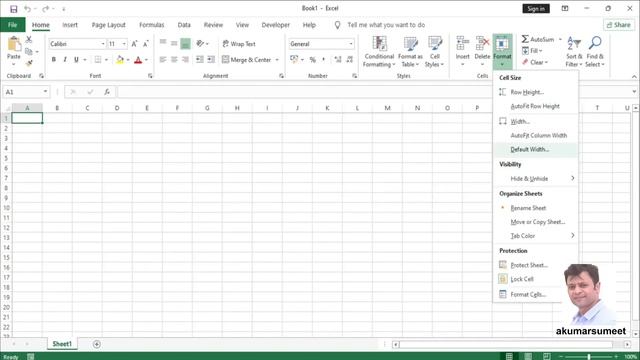Click the Increase Indent icon
Image resolution: width=640 pixels, height=360 pixels.
pos(211,60)
